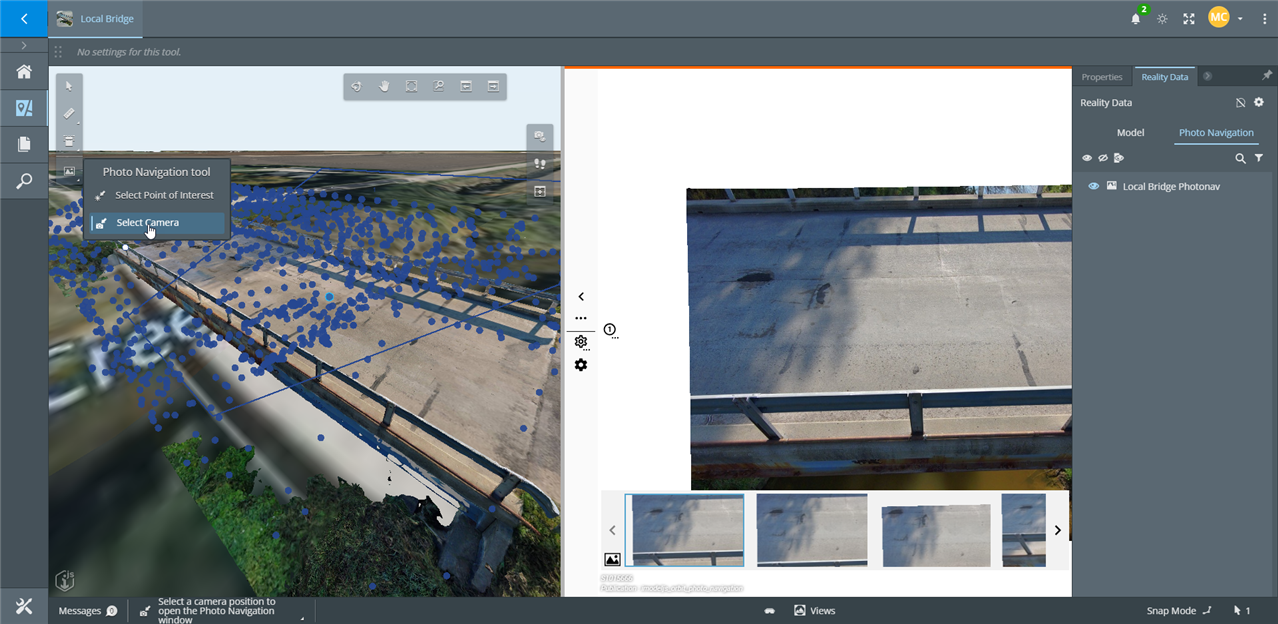The width and height of the screenshot is (1278, 624).
Task: Activate the fit-view zoom tool
Action: (x=411, y=86)
